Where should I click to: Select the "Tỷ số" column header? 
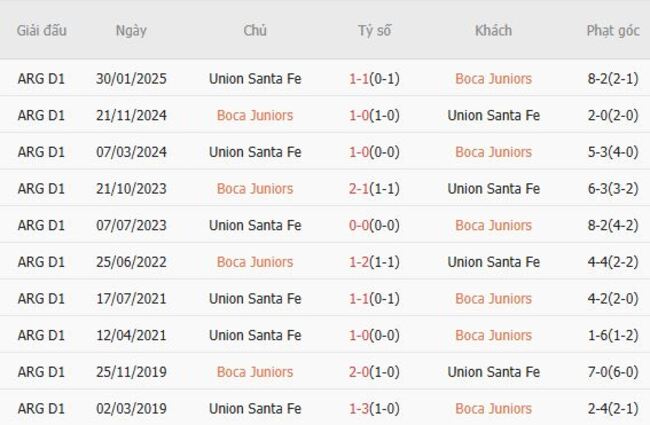(374, 30)
